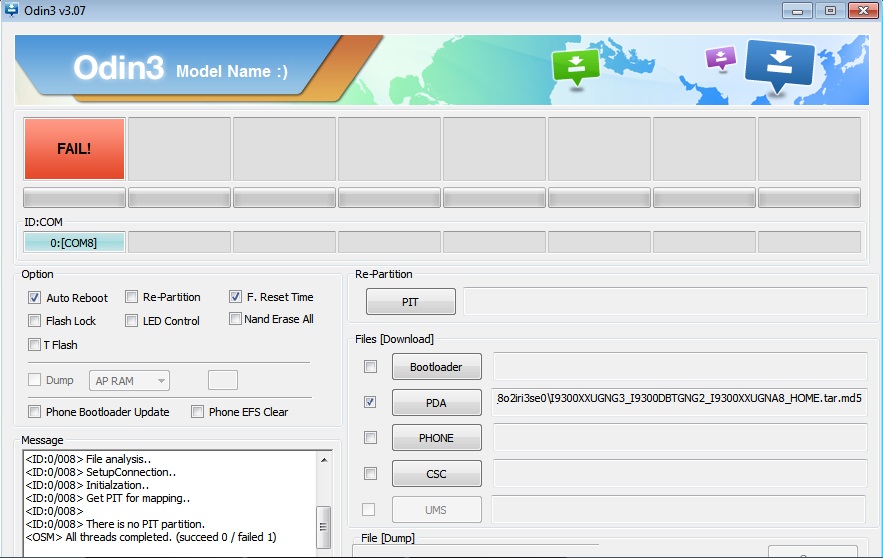Select the 0:[COM8] port cell

[74, 243]
